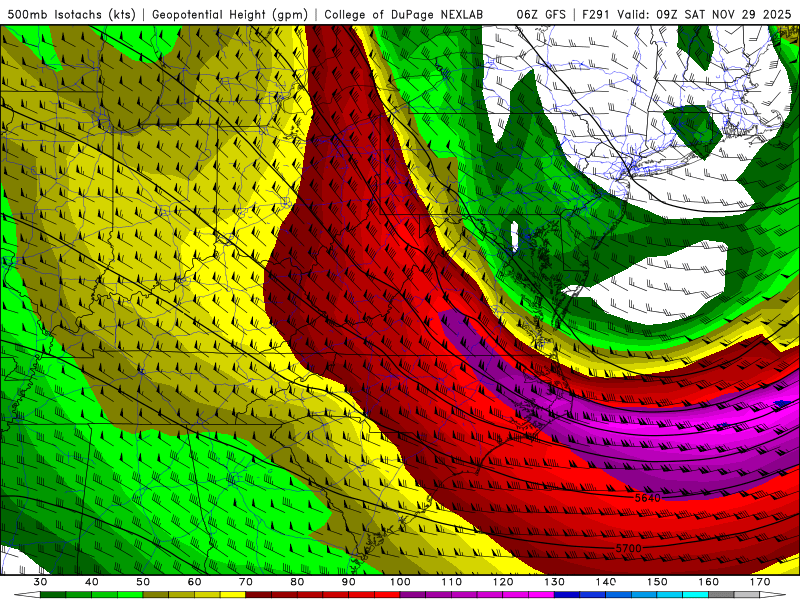Click the 100 value on the legend
The height and width of the screenshot is (600, 800).
tap(400, 582)
